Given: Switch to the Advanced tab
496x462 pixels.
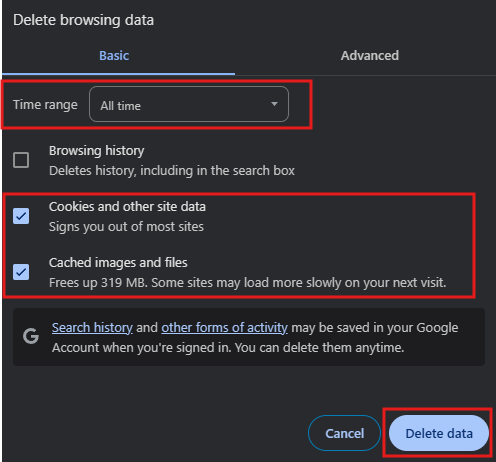Looking at the screenshot, I should click(370, 56).
